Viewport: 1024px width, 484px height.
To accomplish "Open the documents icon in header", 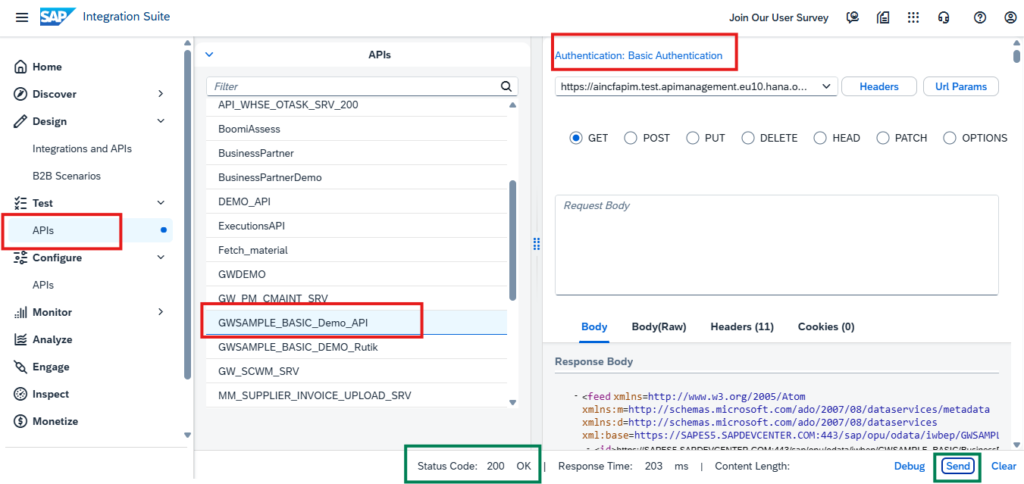I will pos(883,18).
